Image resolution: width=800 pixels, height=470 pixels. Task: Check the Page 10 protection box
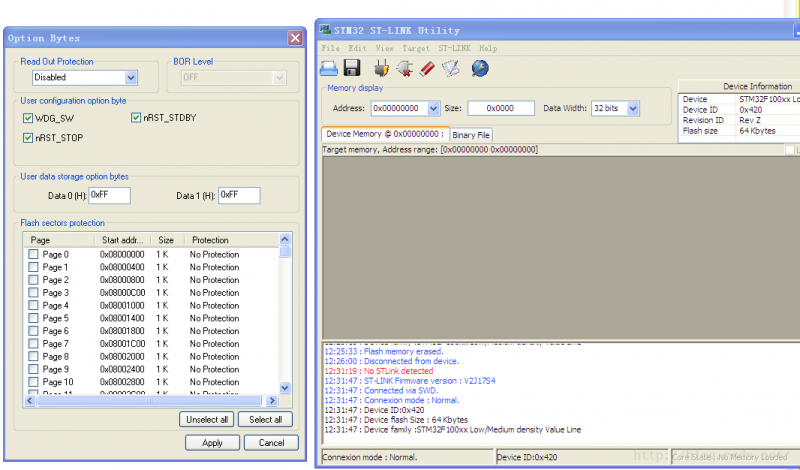33,381
